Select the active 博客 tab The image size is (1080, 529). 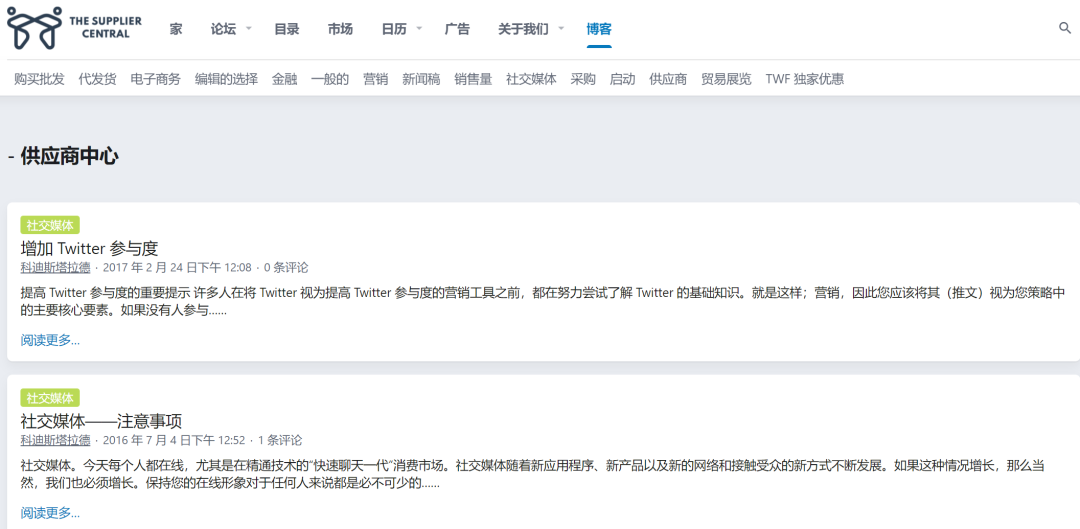pos(599,29)
